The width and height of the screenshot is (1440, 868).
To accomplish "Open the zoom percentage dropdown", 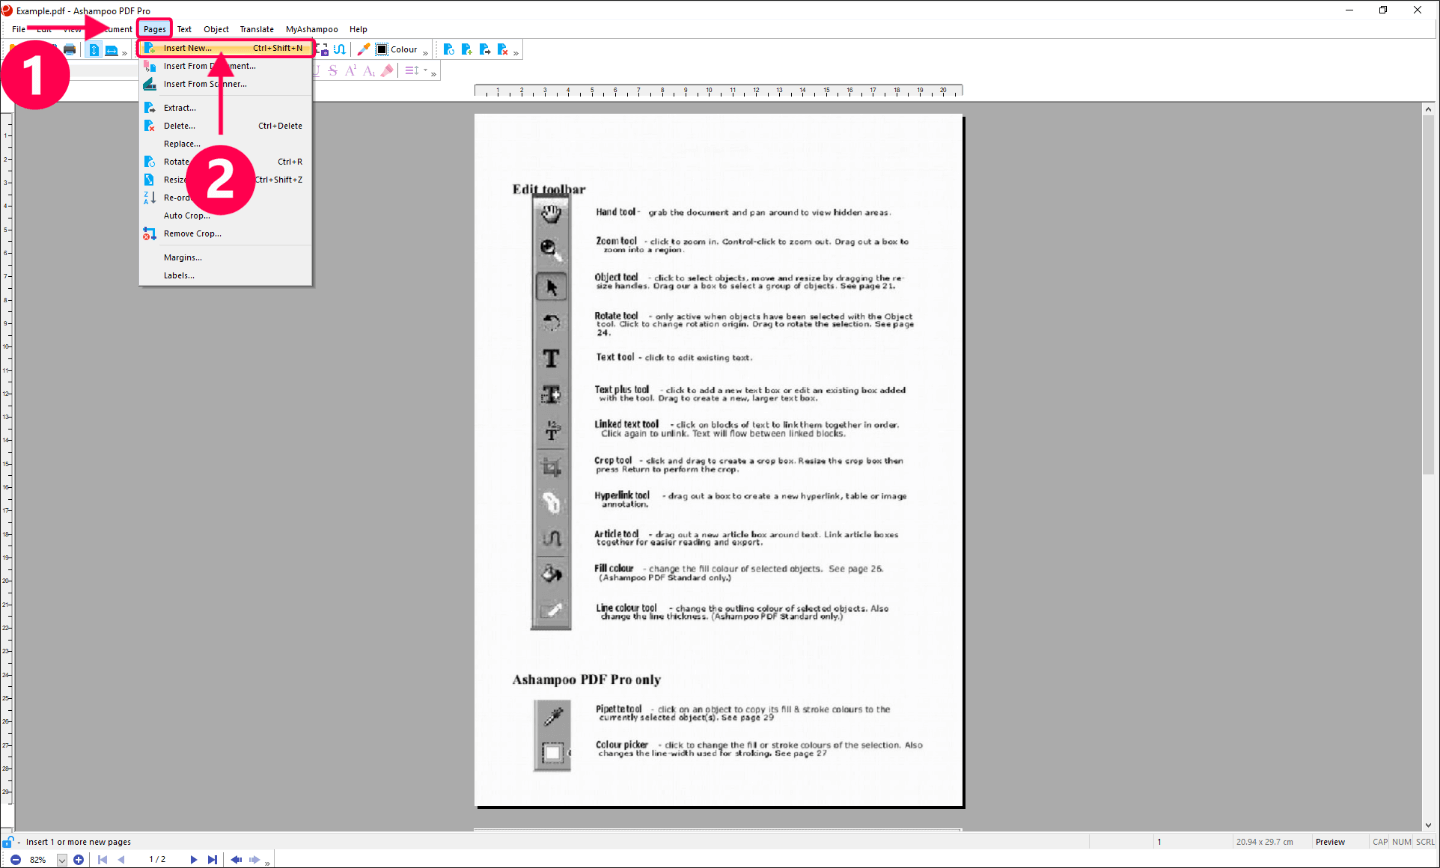I will tap(62, 860).
